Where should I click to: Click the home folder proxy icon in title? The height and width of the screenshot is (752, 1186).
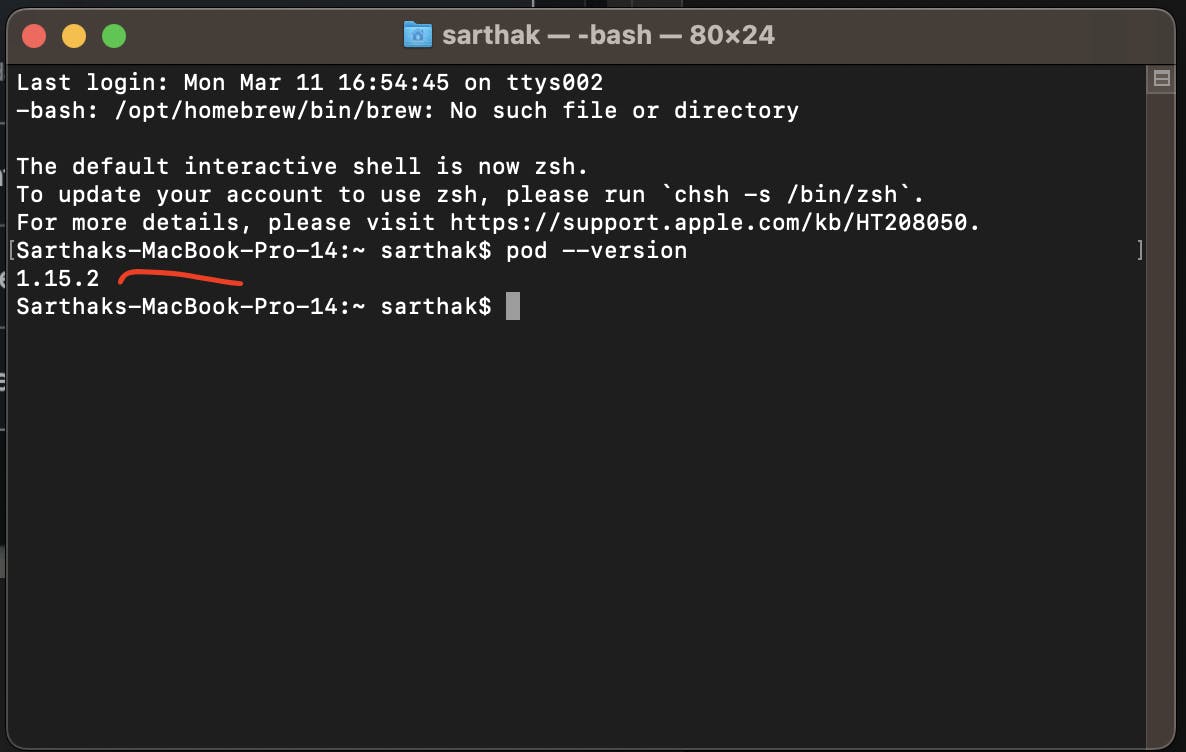[418, 35]
